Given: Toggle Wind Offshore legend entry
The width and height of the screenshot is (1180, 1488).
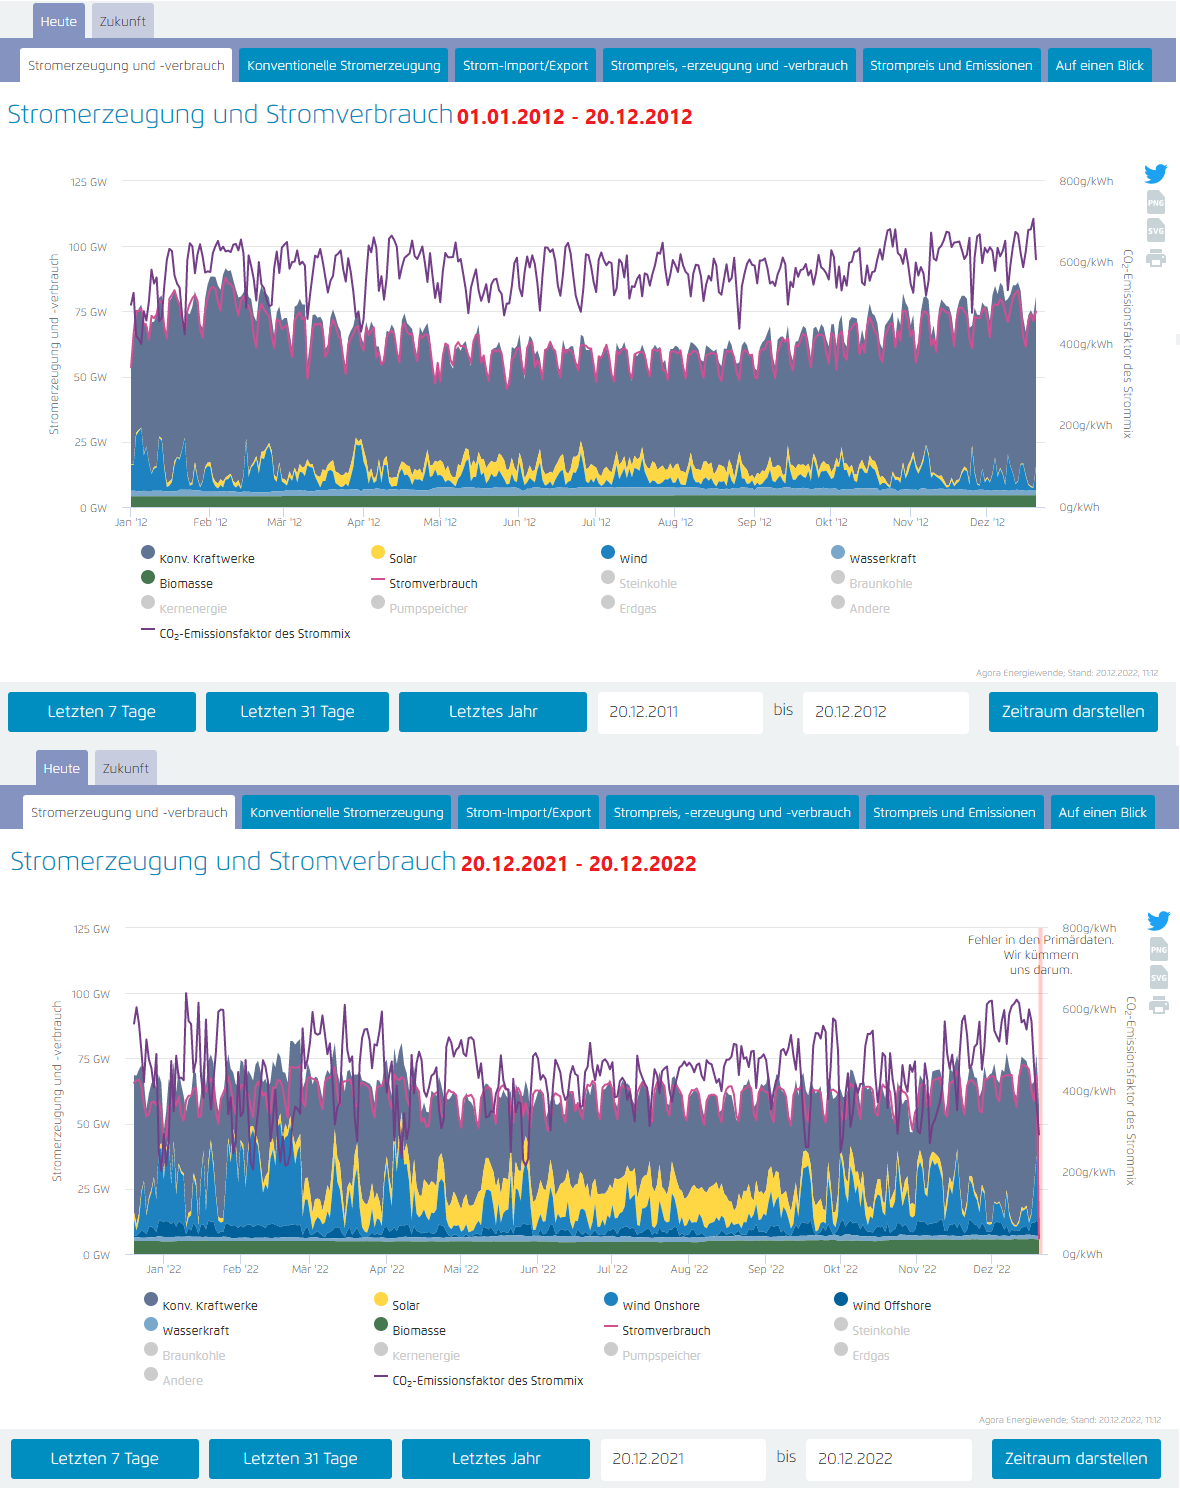Looking at the screenshot, I should click(x=890, y=1305).
